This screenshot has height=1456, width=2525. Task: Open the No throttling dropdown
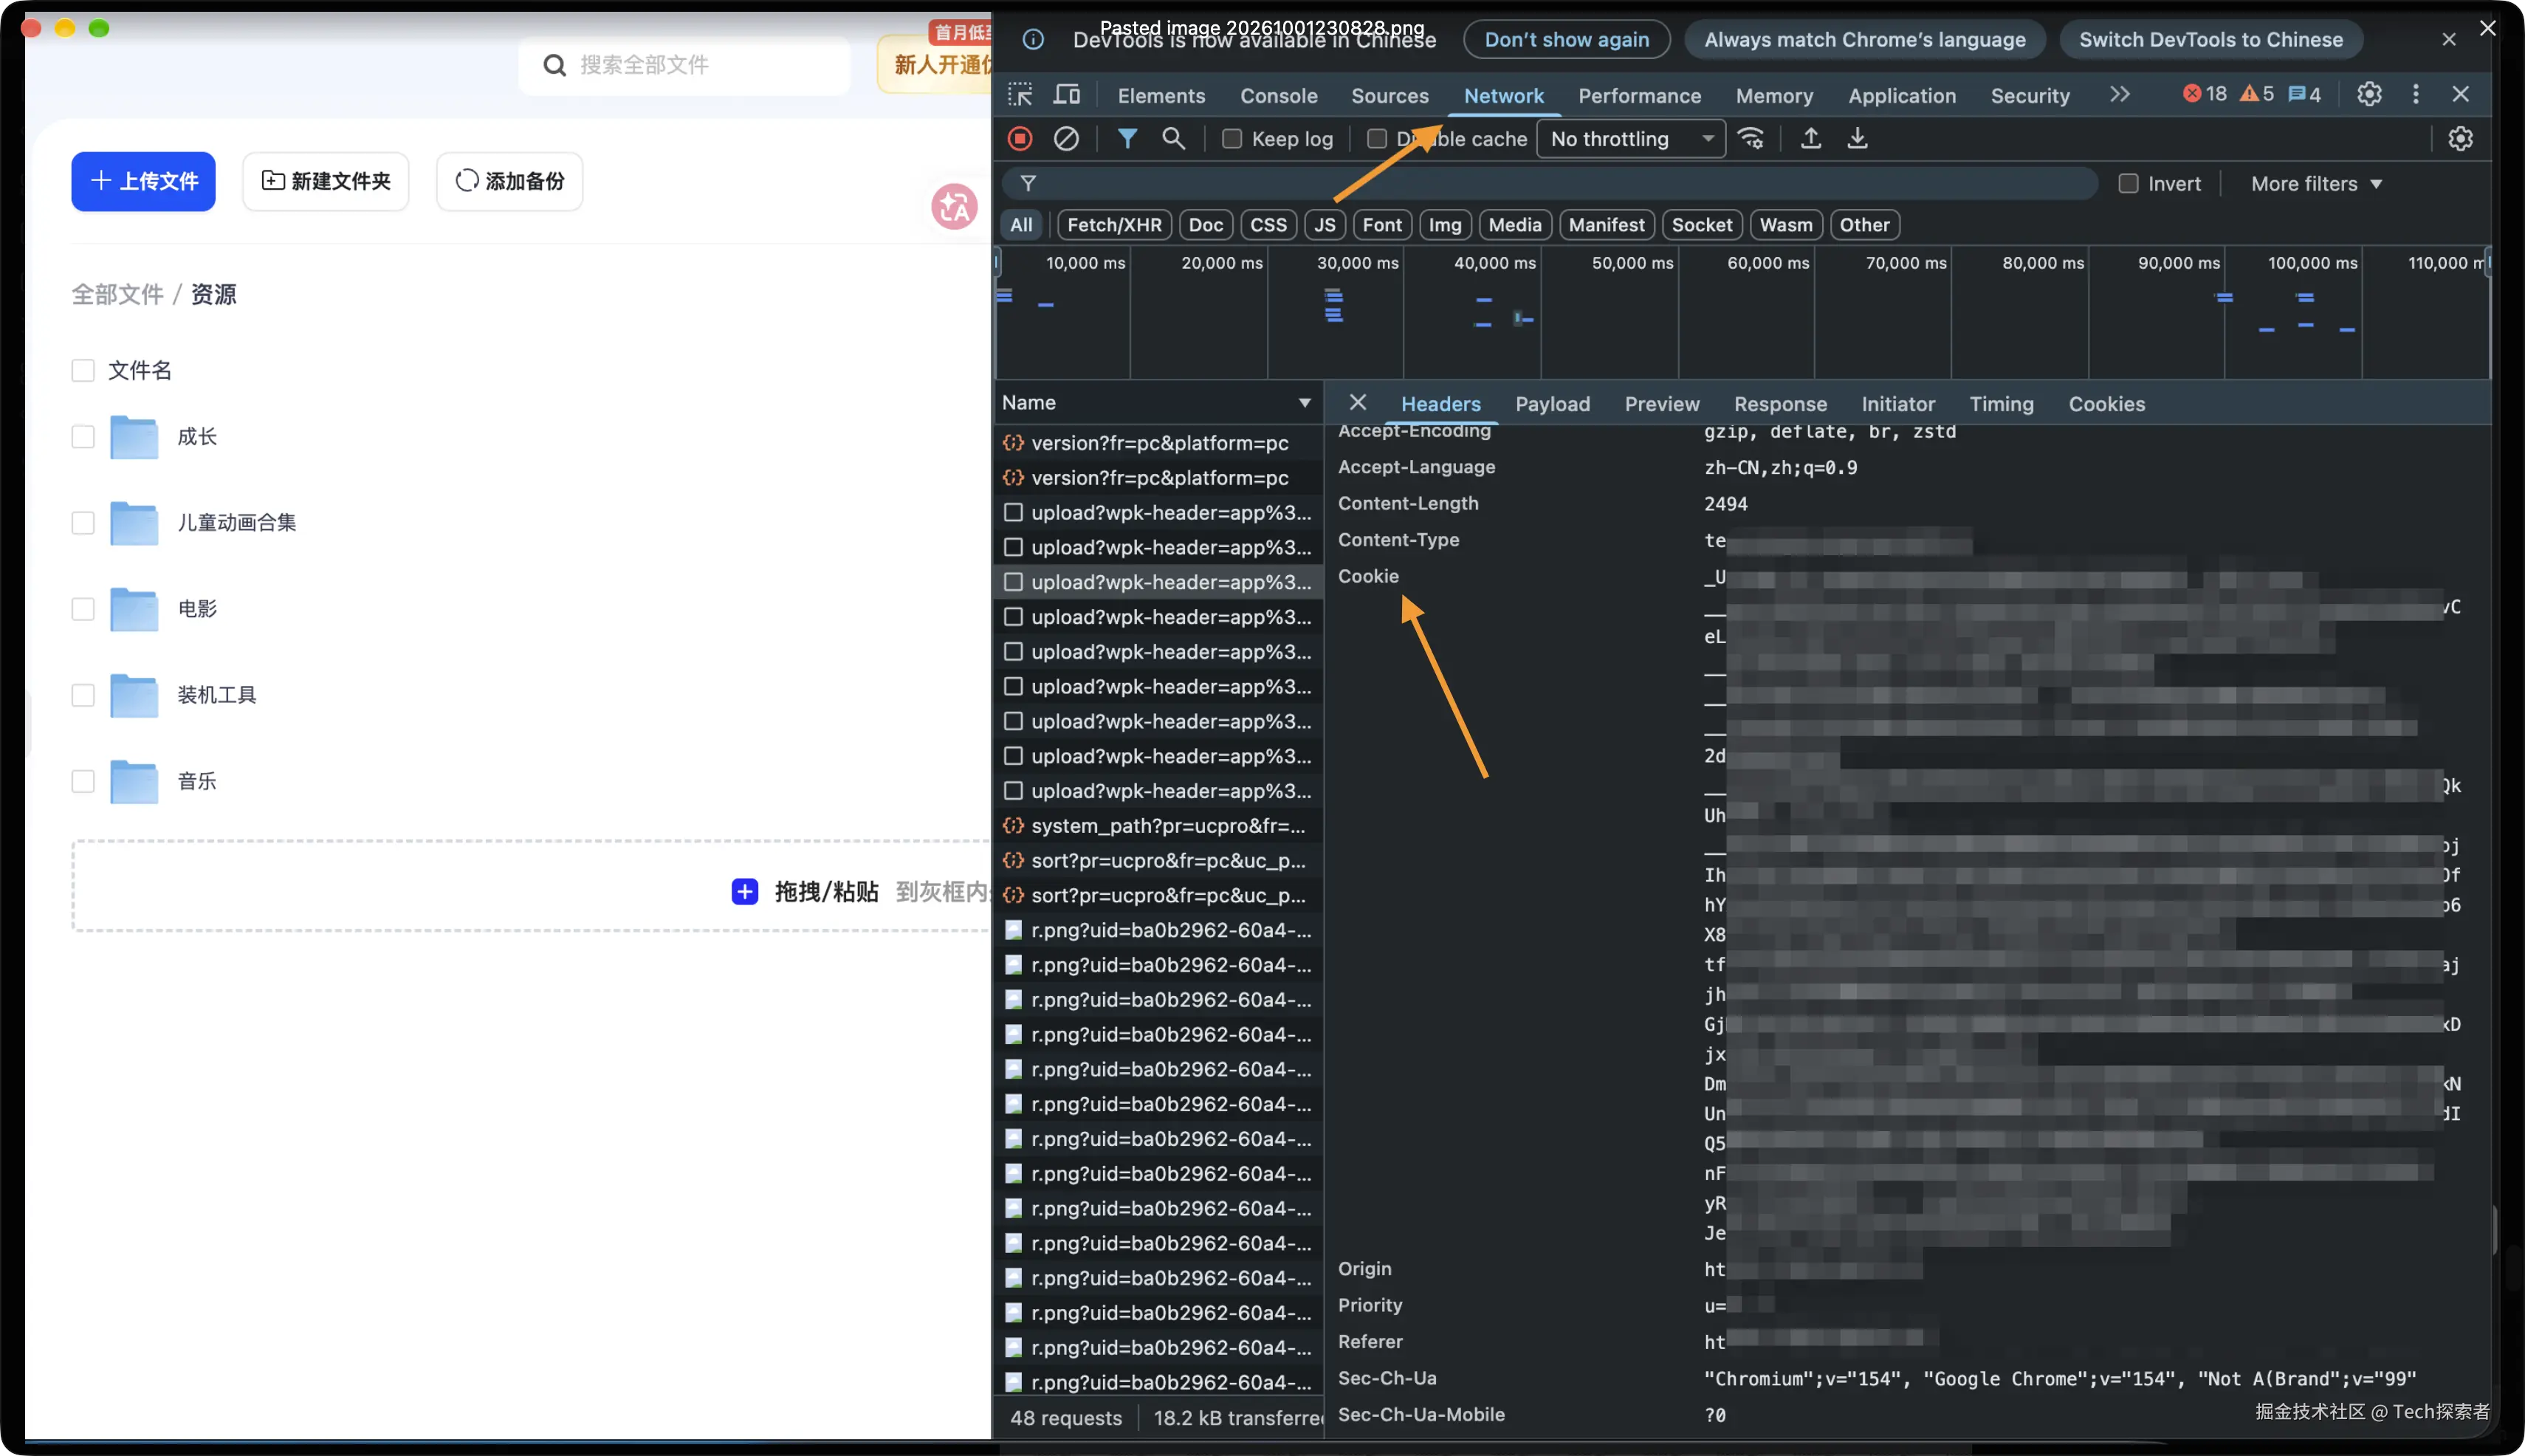[x=1631, y=139]
